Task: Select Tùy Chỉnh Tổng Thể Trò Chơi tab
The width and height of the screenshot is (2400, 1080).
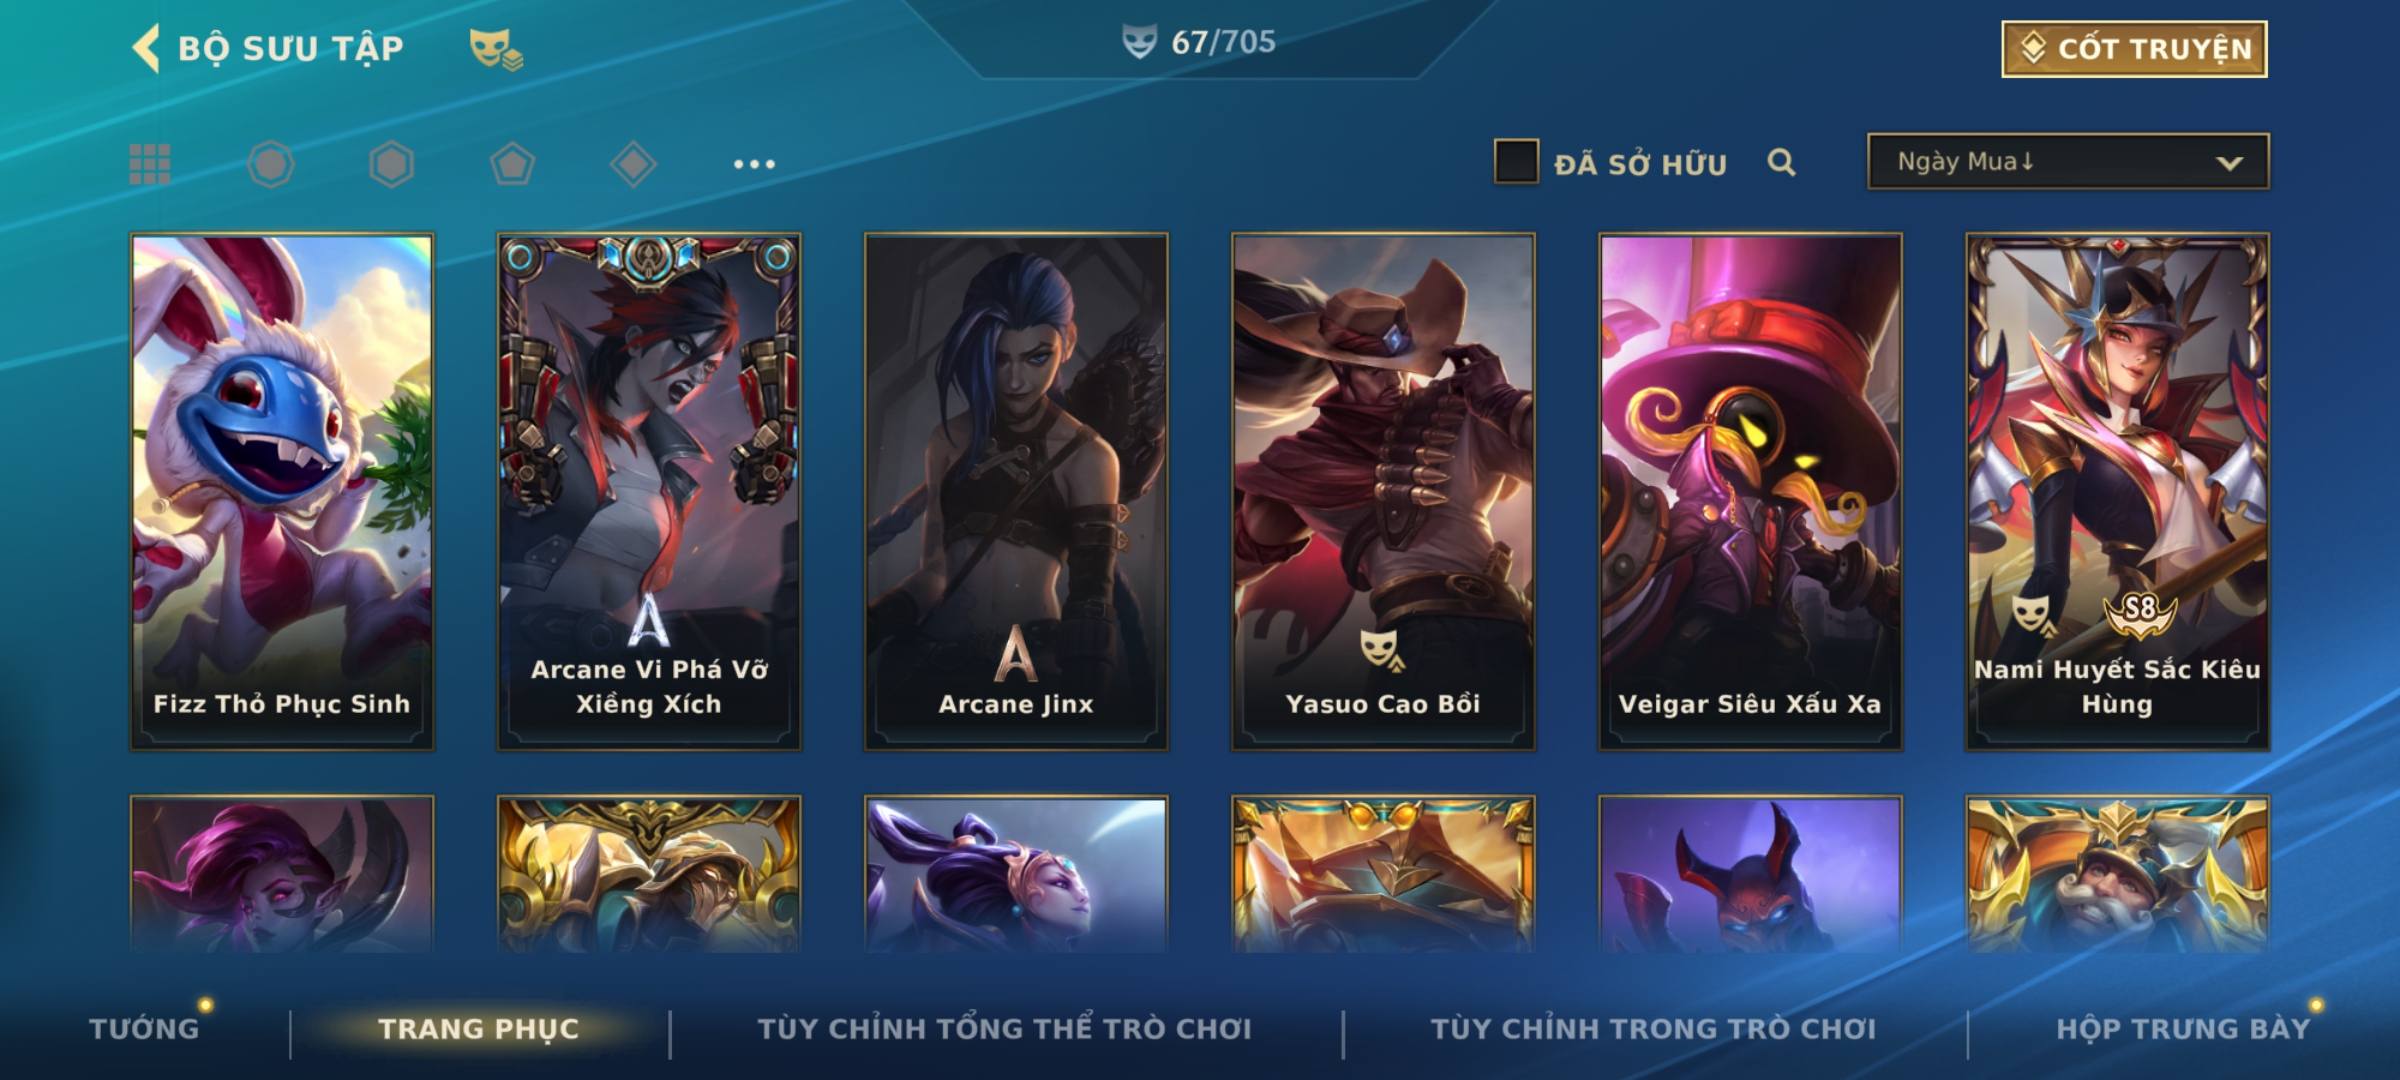Action: 1004,1028
